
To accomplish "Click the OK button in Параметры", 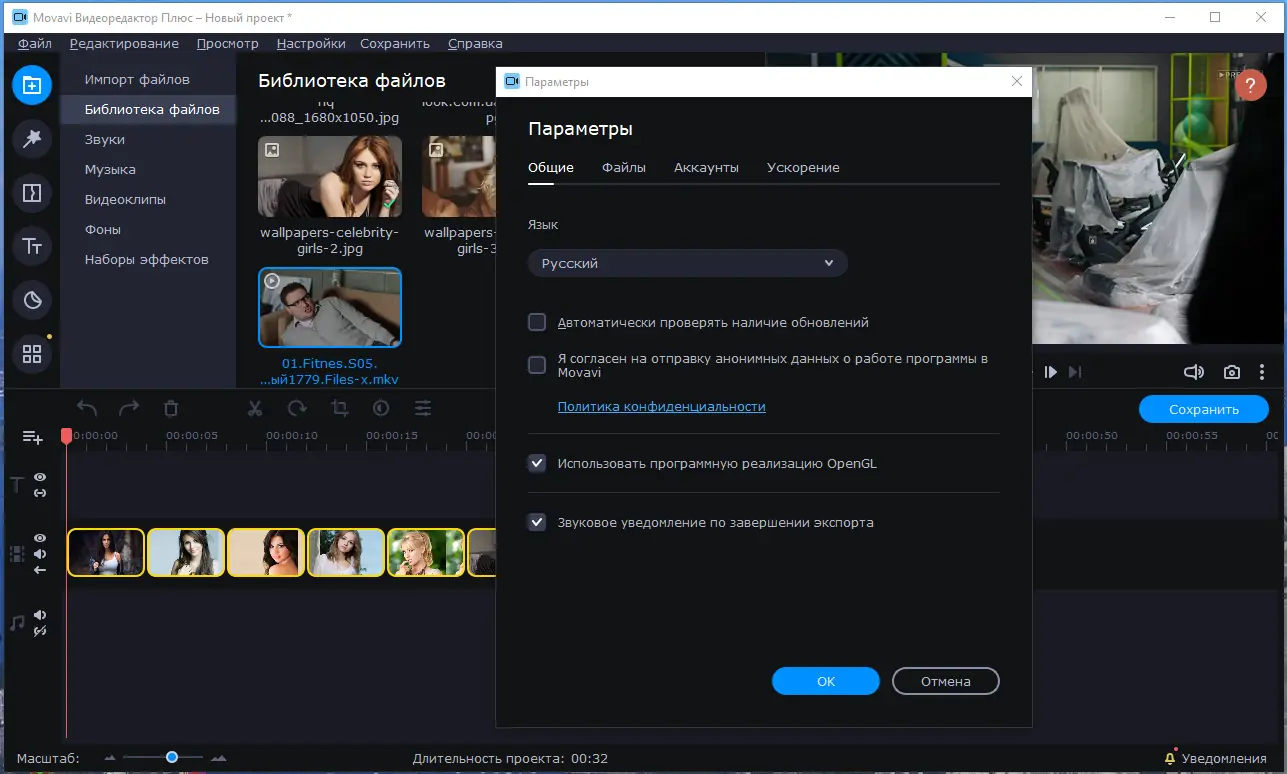I will coord(826,681).
